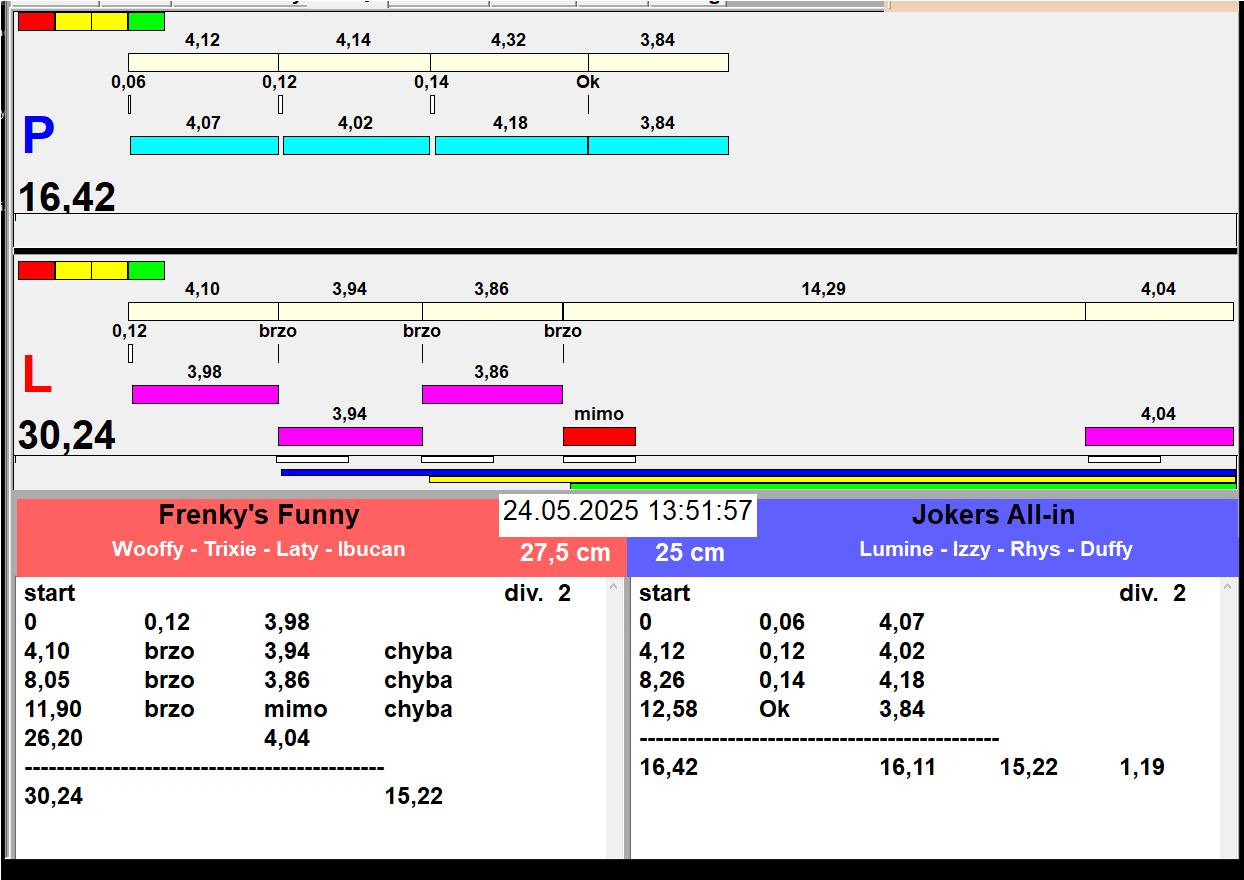This screenshot has width=1244, height=880.
Task: Click the 14,29 segment in lane L timeline
Action: point(823,312)
